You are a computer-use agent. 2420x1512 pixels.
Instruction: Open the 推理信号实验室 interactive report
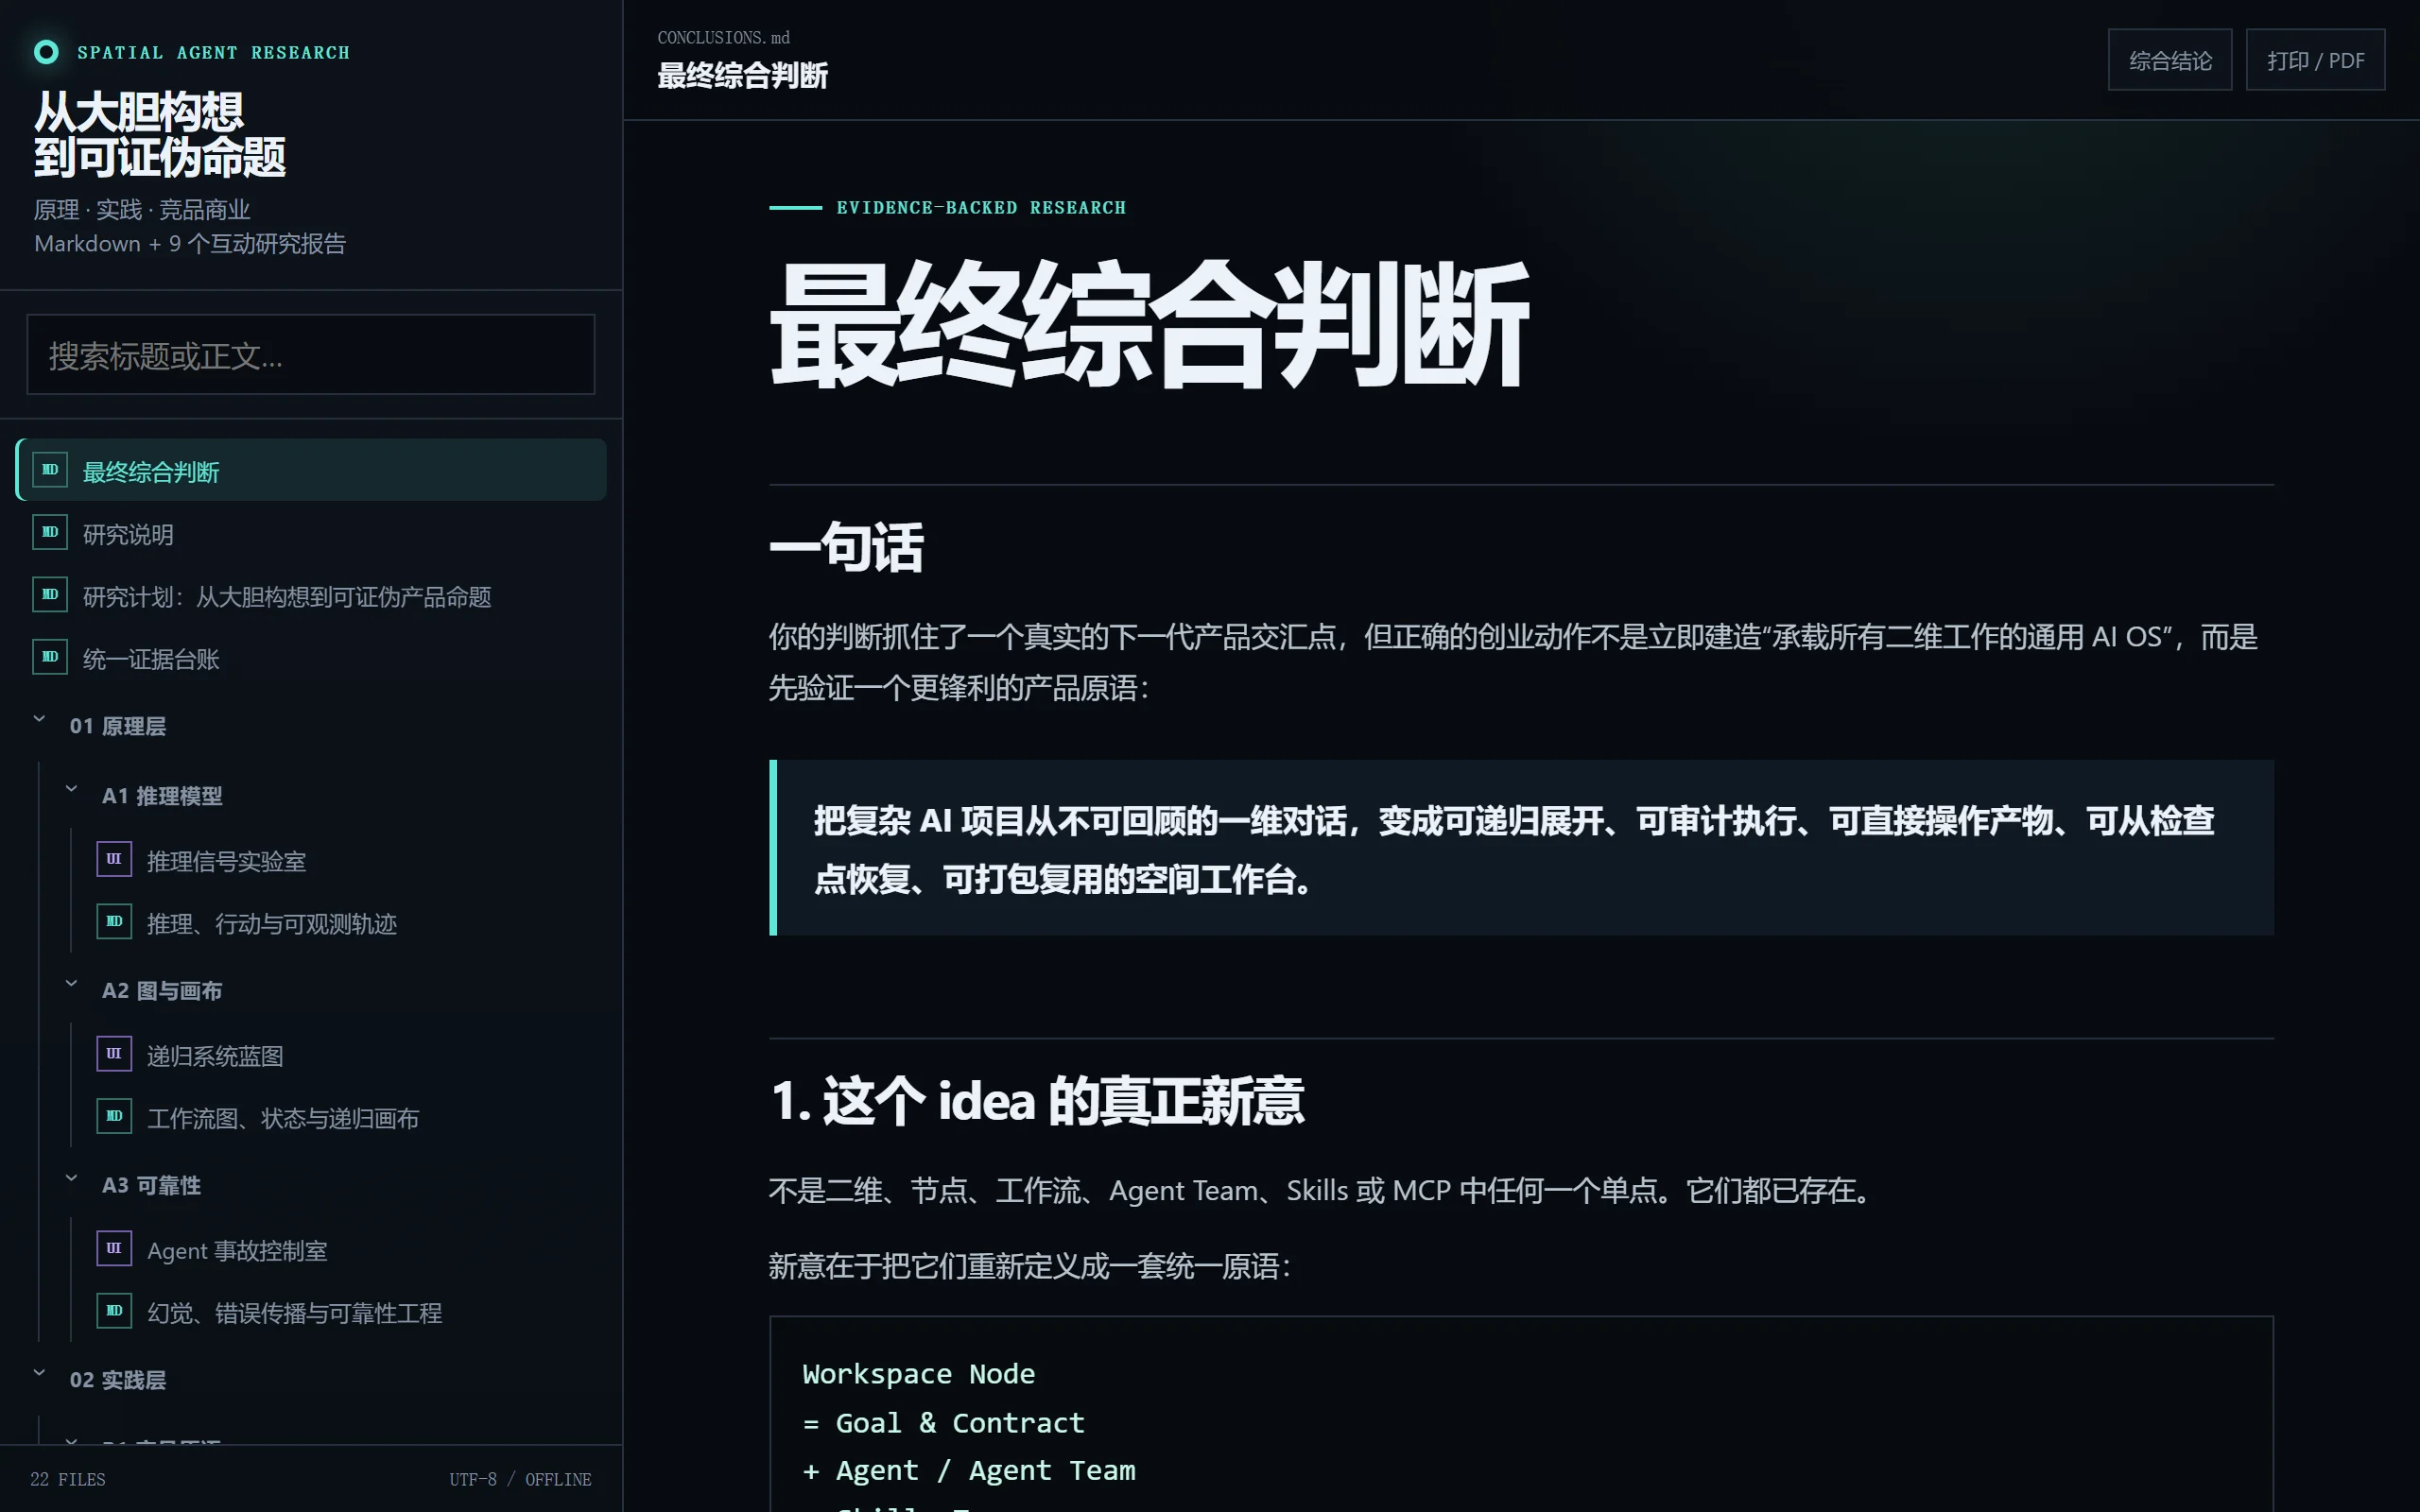click(x=343, y=860)
